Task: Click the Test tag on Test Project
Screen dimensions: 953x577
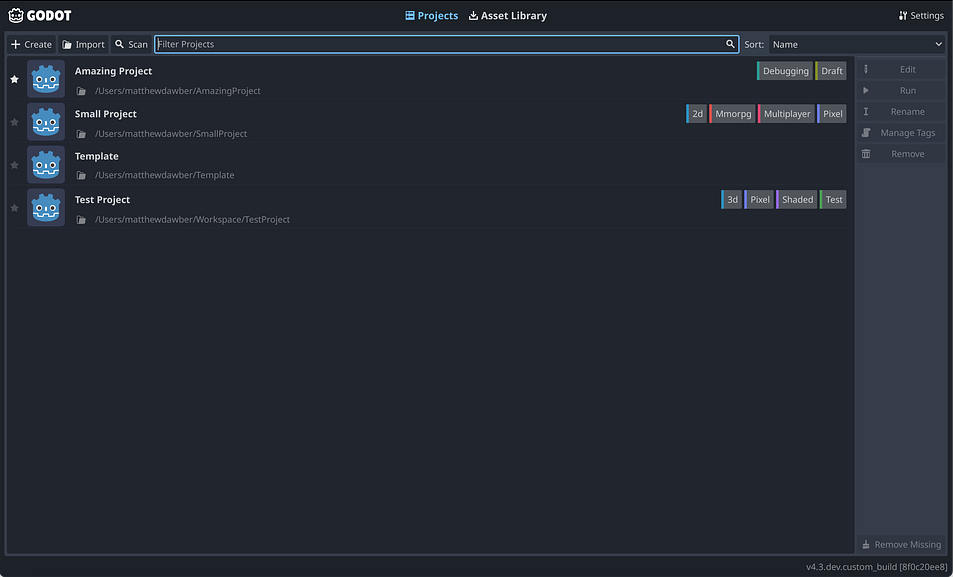Action: (x=833, y=199)
